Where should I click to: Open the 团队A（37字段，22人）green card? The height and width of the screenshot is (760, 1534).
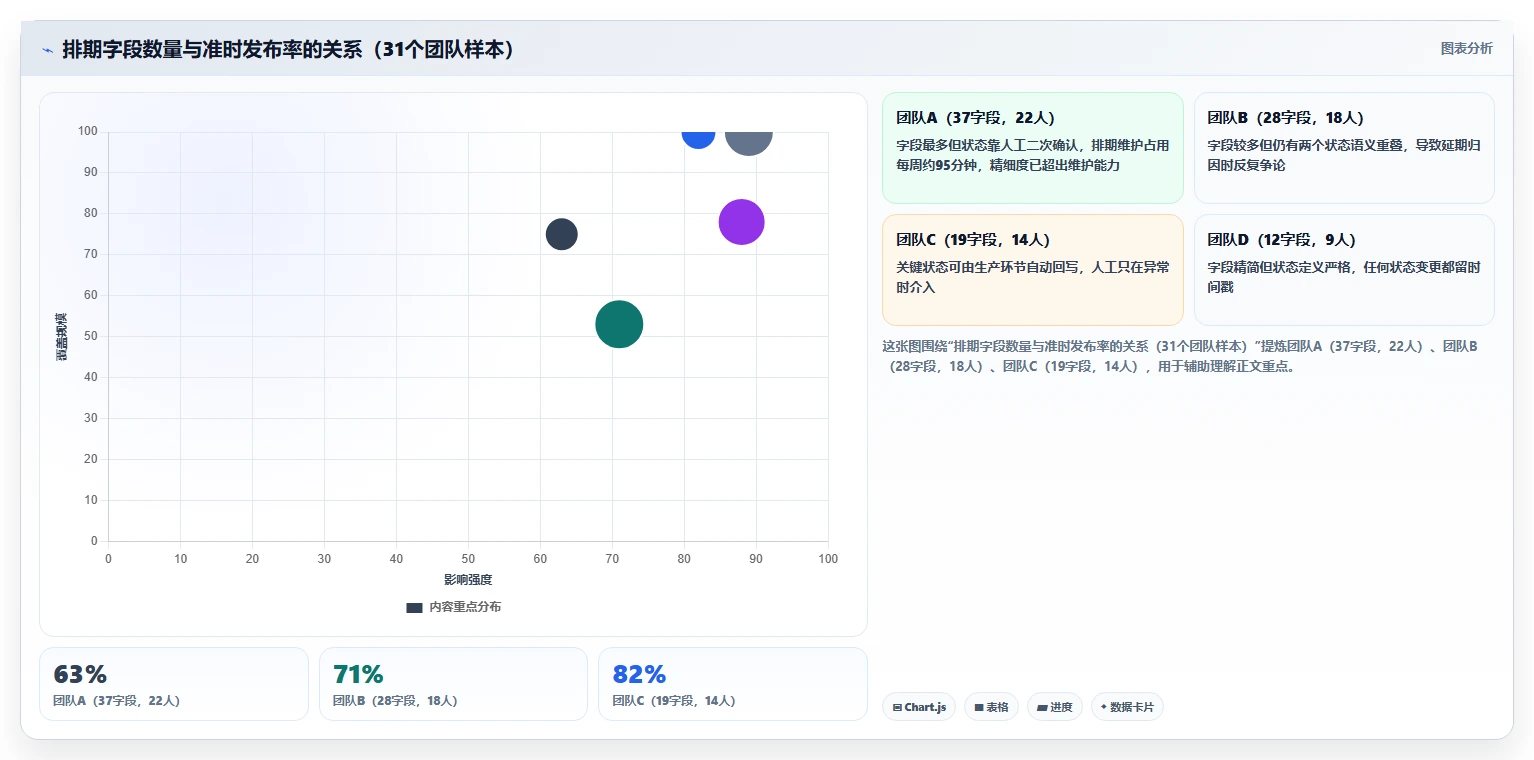point(1032,148)
